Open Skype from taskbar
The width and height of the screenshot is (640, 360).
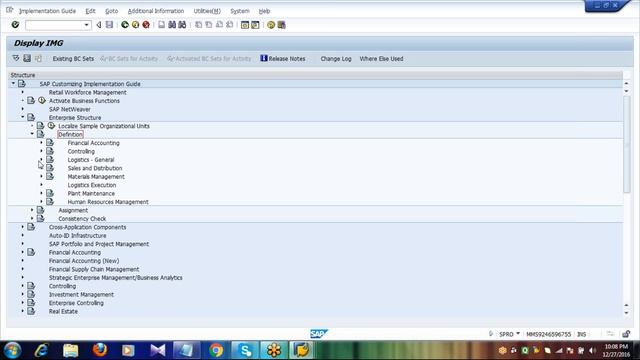point(245,350)
